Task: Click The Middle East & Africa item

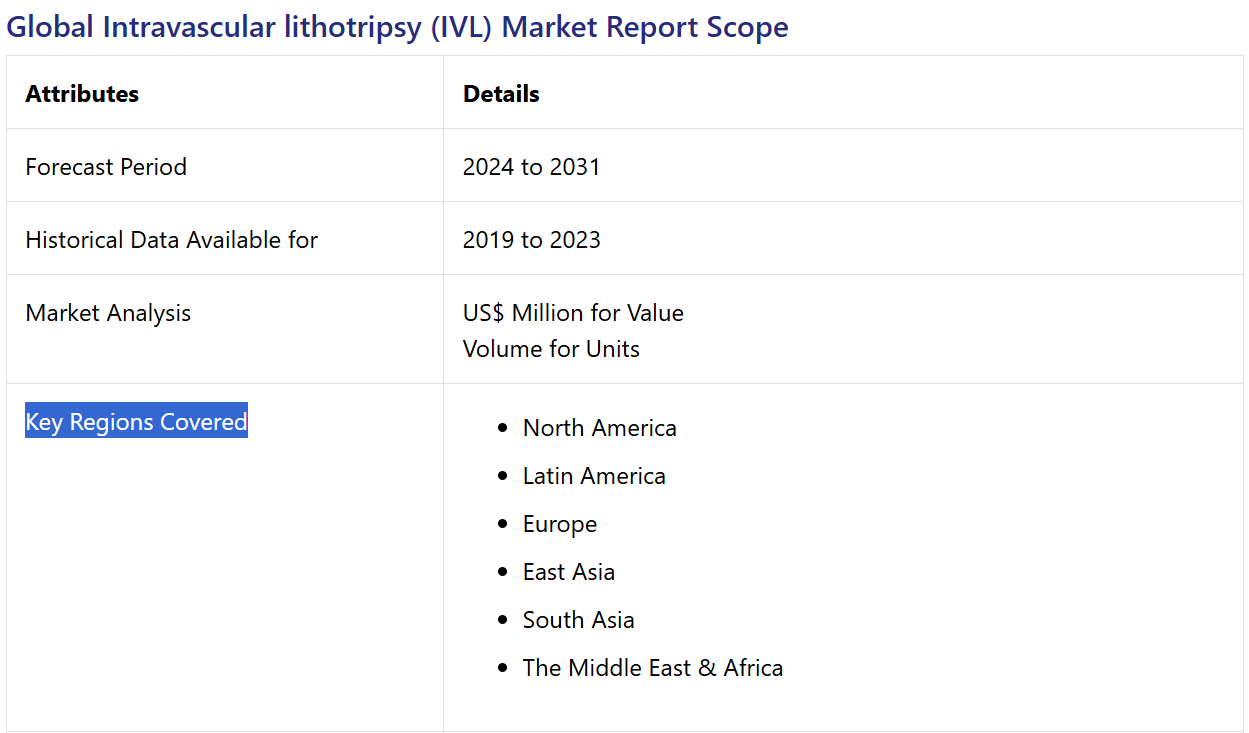Action: pyautogui.click(x=653, y=668)
